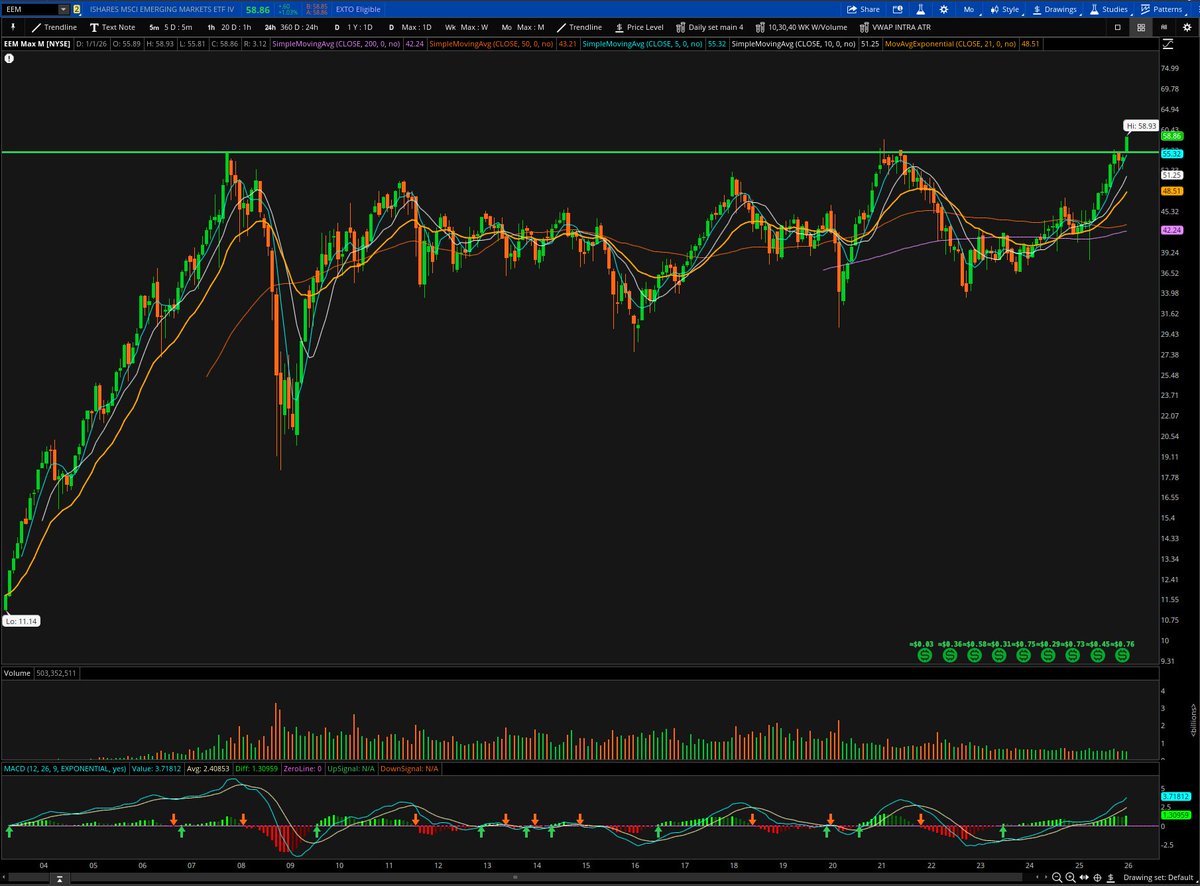Open the Patterns menu

1161,9
